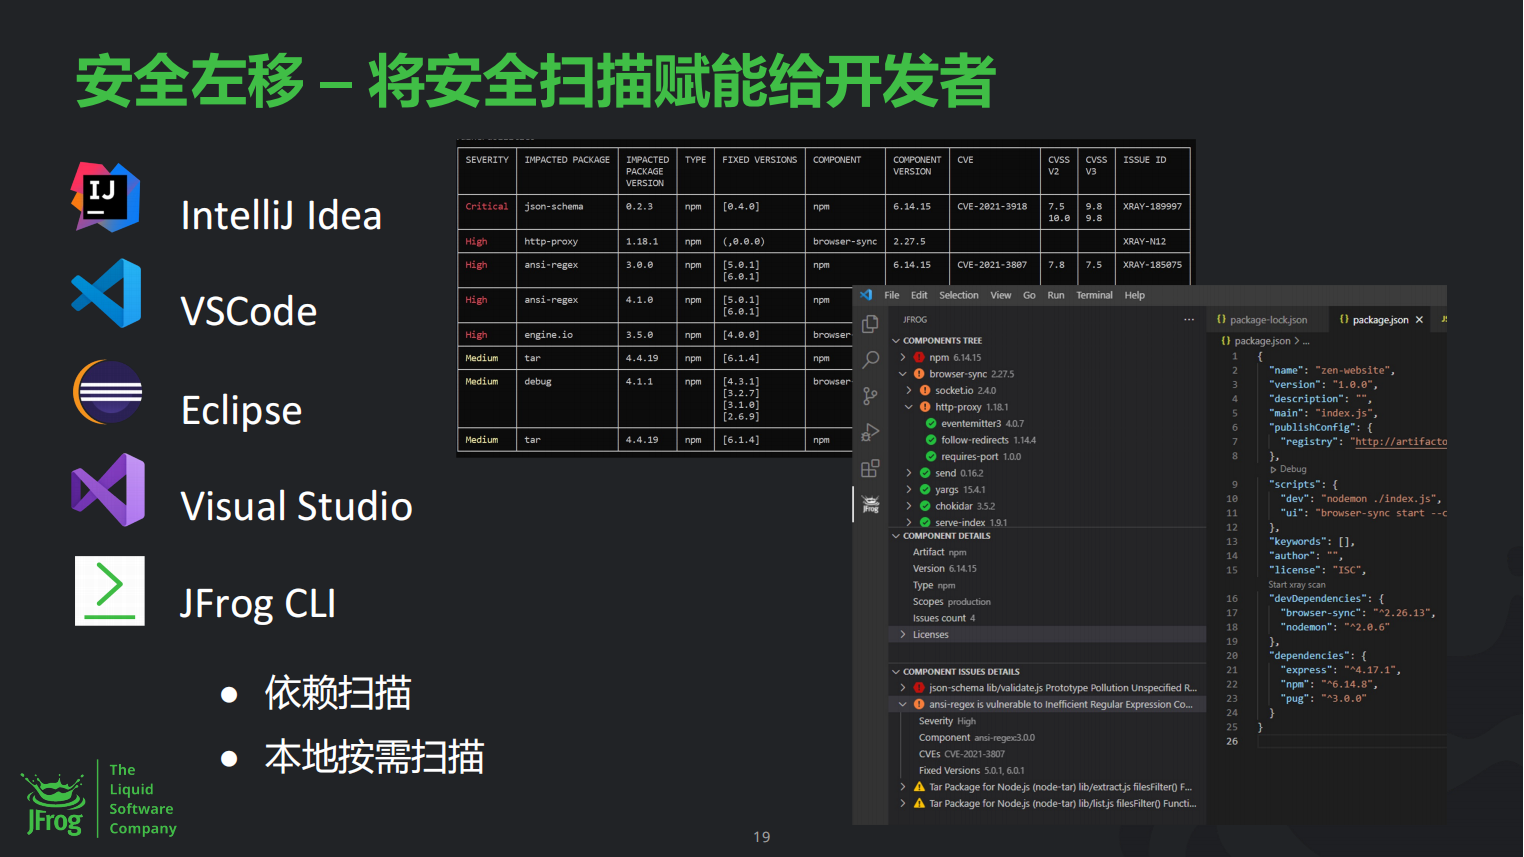The width and height of the screenshot is (1524, 857).
Task: Expand the npm 6.14.15 tree node
Action: pos(903,357)
